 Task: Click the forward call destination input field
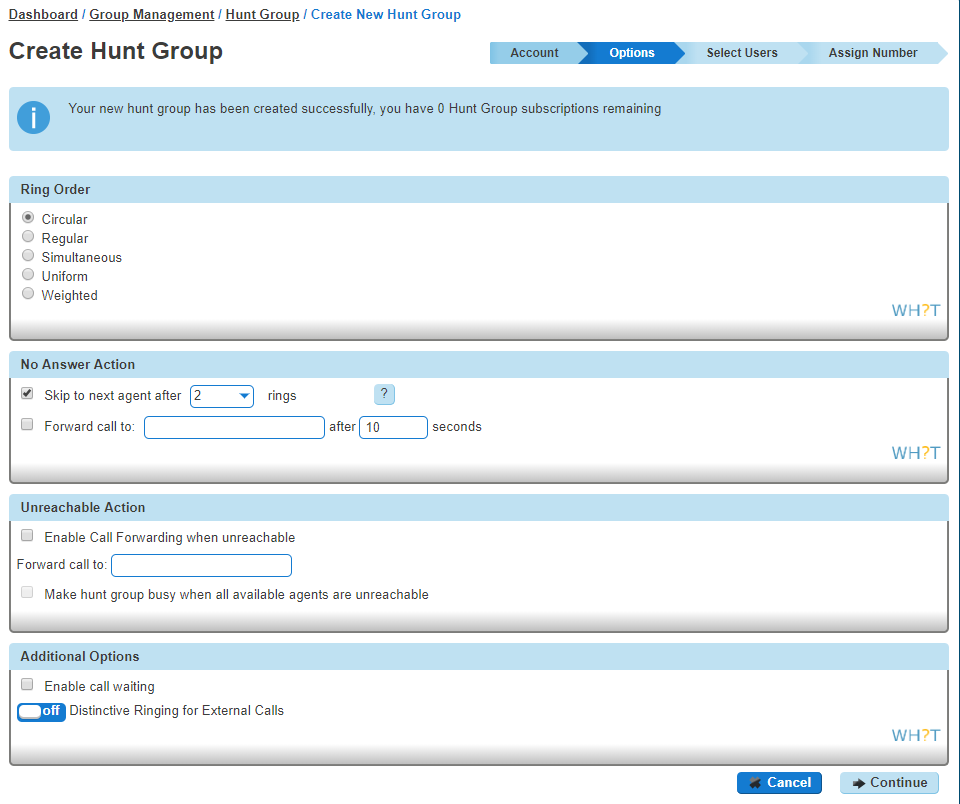[x=234, y=427]
